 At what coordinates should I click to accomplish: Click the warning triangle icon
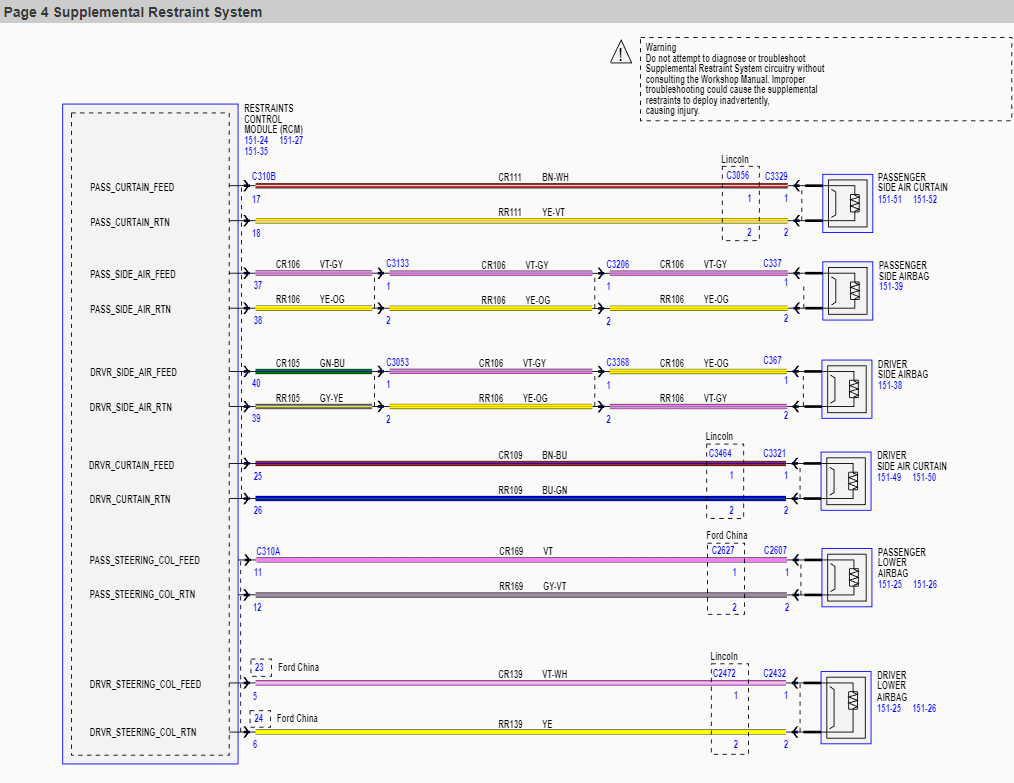[622, 51]
